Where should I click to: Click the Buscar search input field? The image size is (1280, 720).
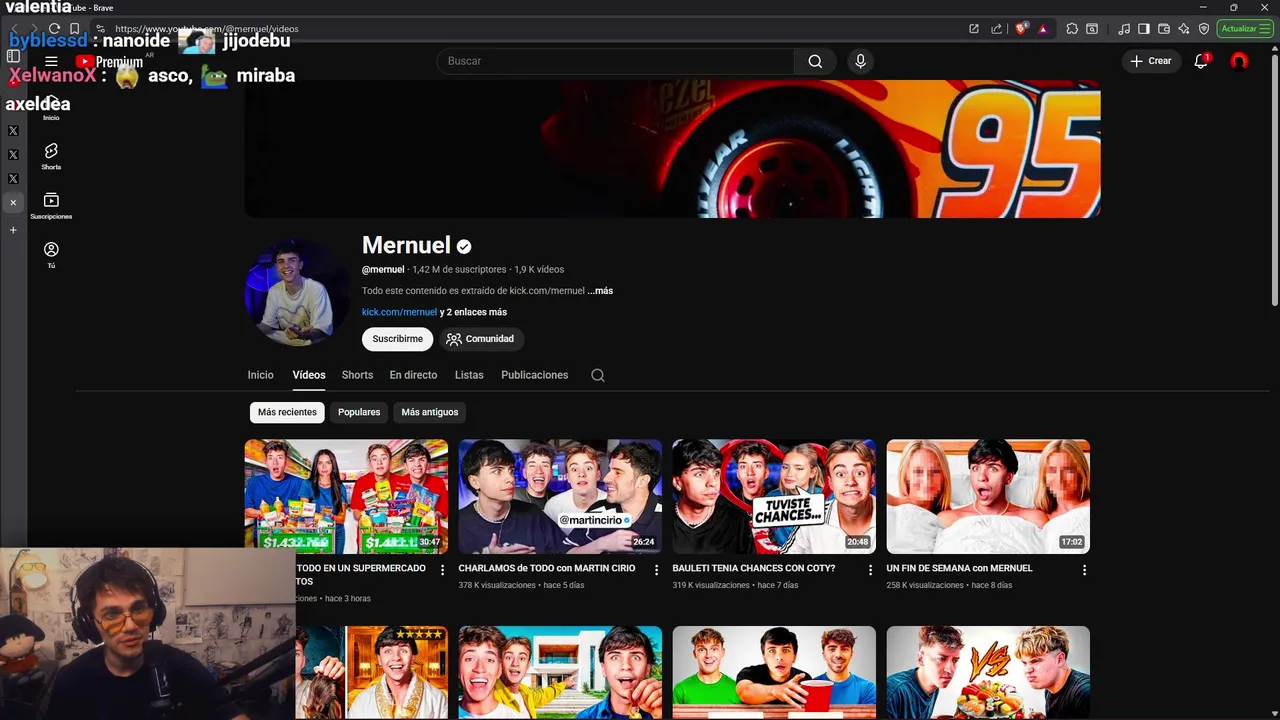click(615, 61)
